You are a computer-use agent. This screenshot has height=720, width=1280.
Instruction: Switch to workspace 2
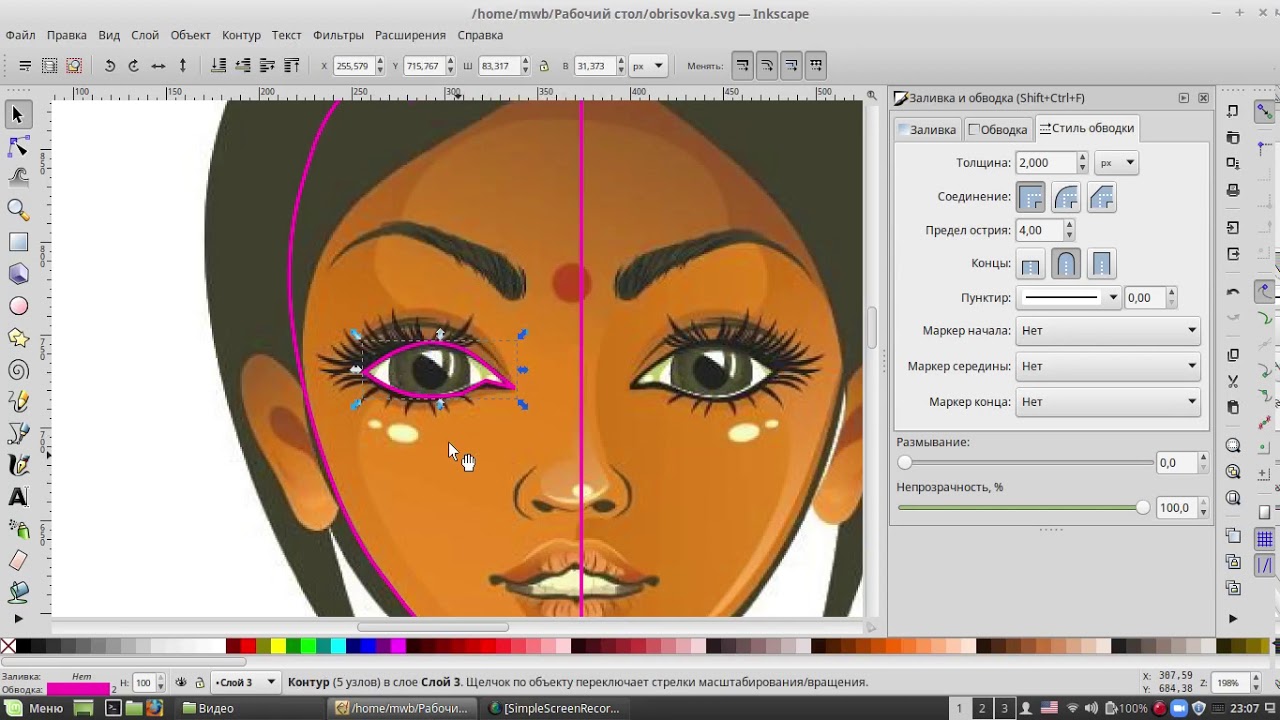[981, 708]
